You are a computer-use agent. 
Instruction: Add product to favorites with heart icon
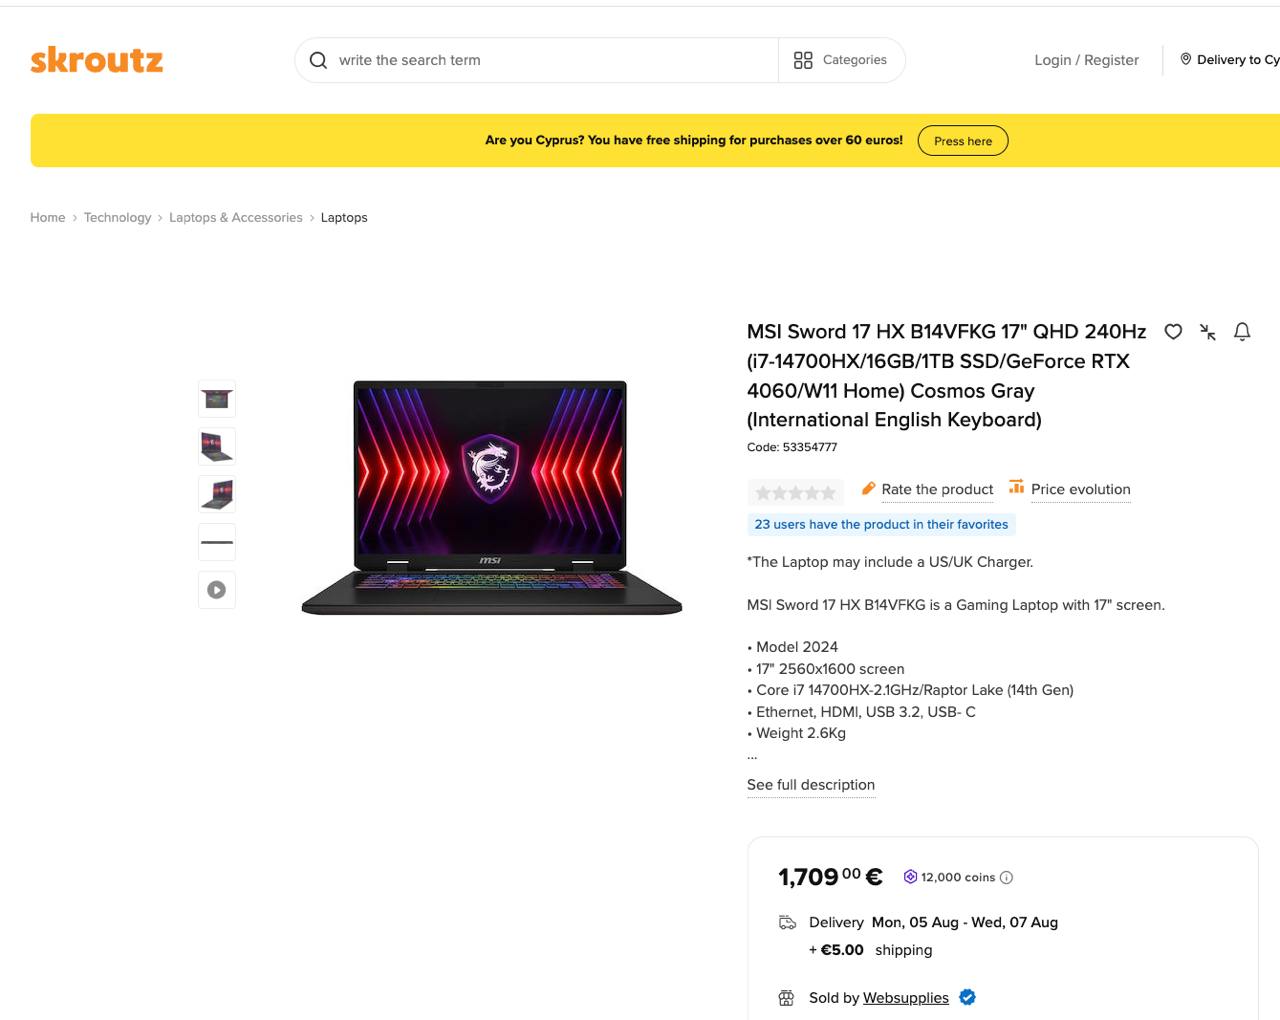pos(1173,332)
